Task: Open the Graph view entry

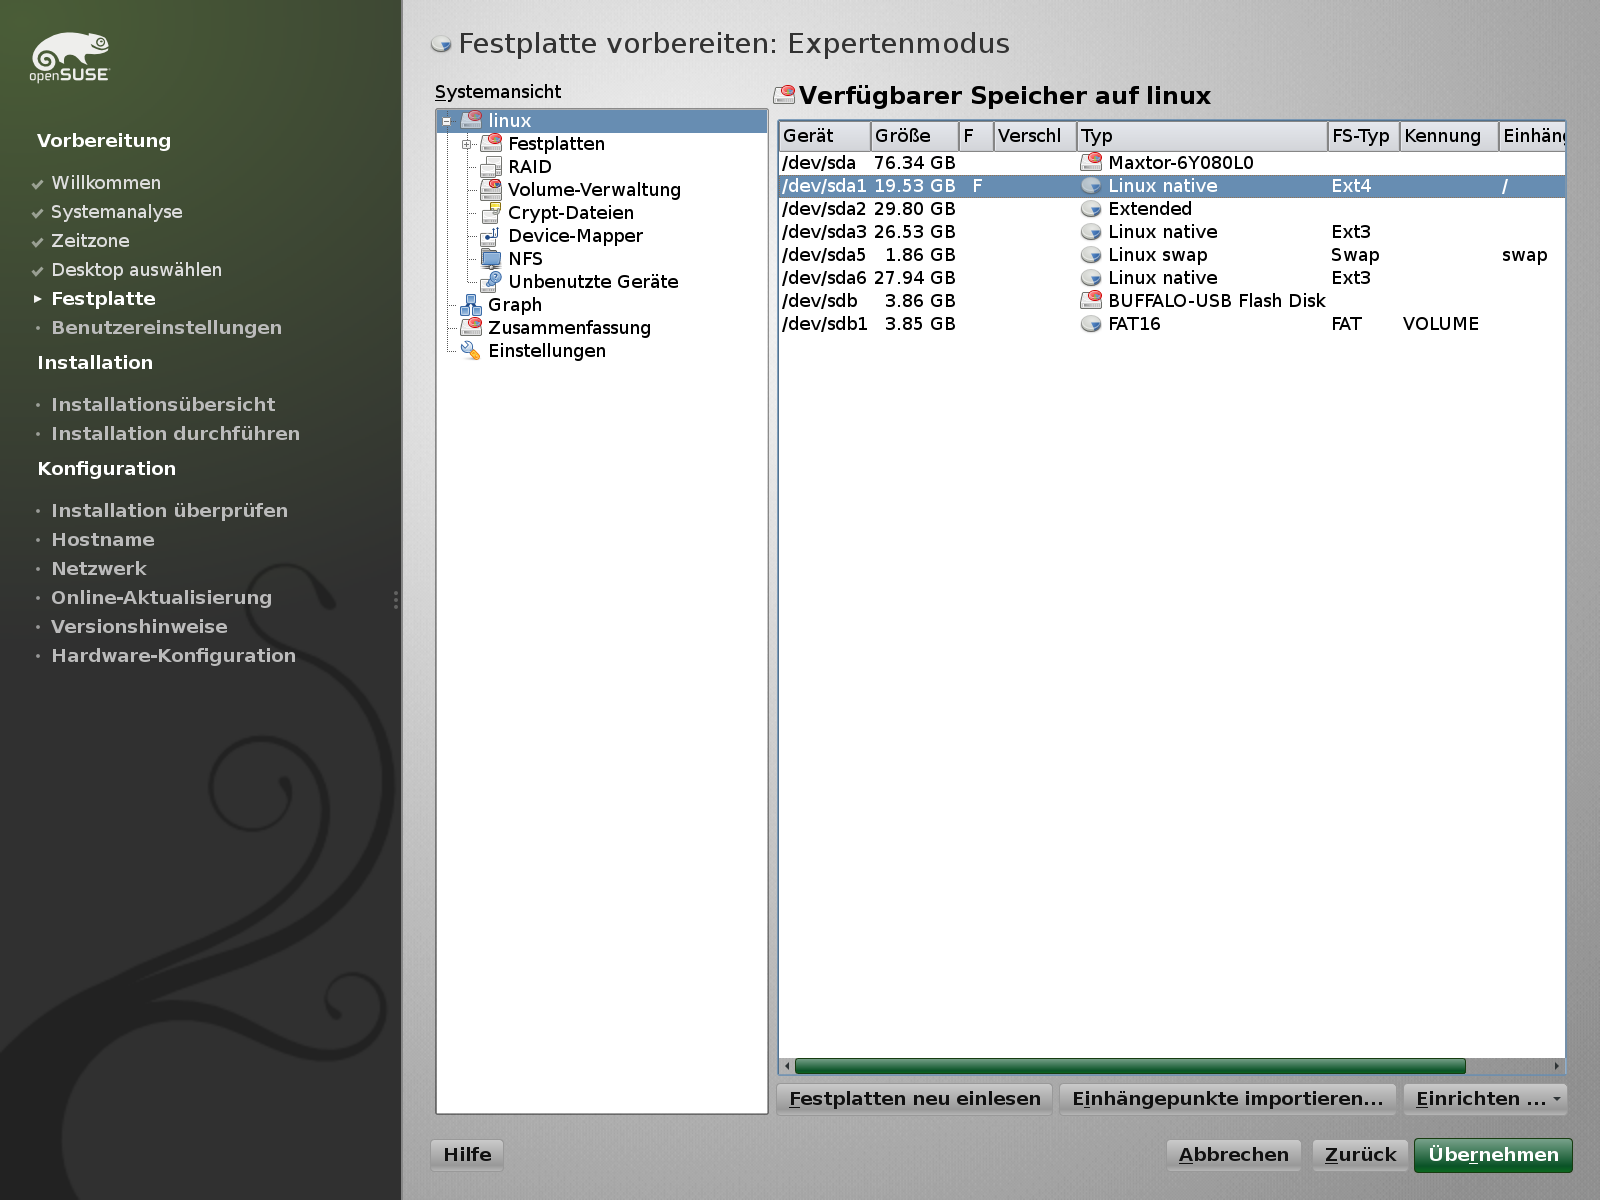Action: [515, 304]
